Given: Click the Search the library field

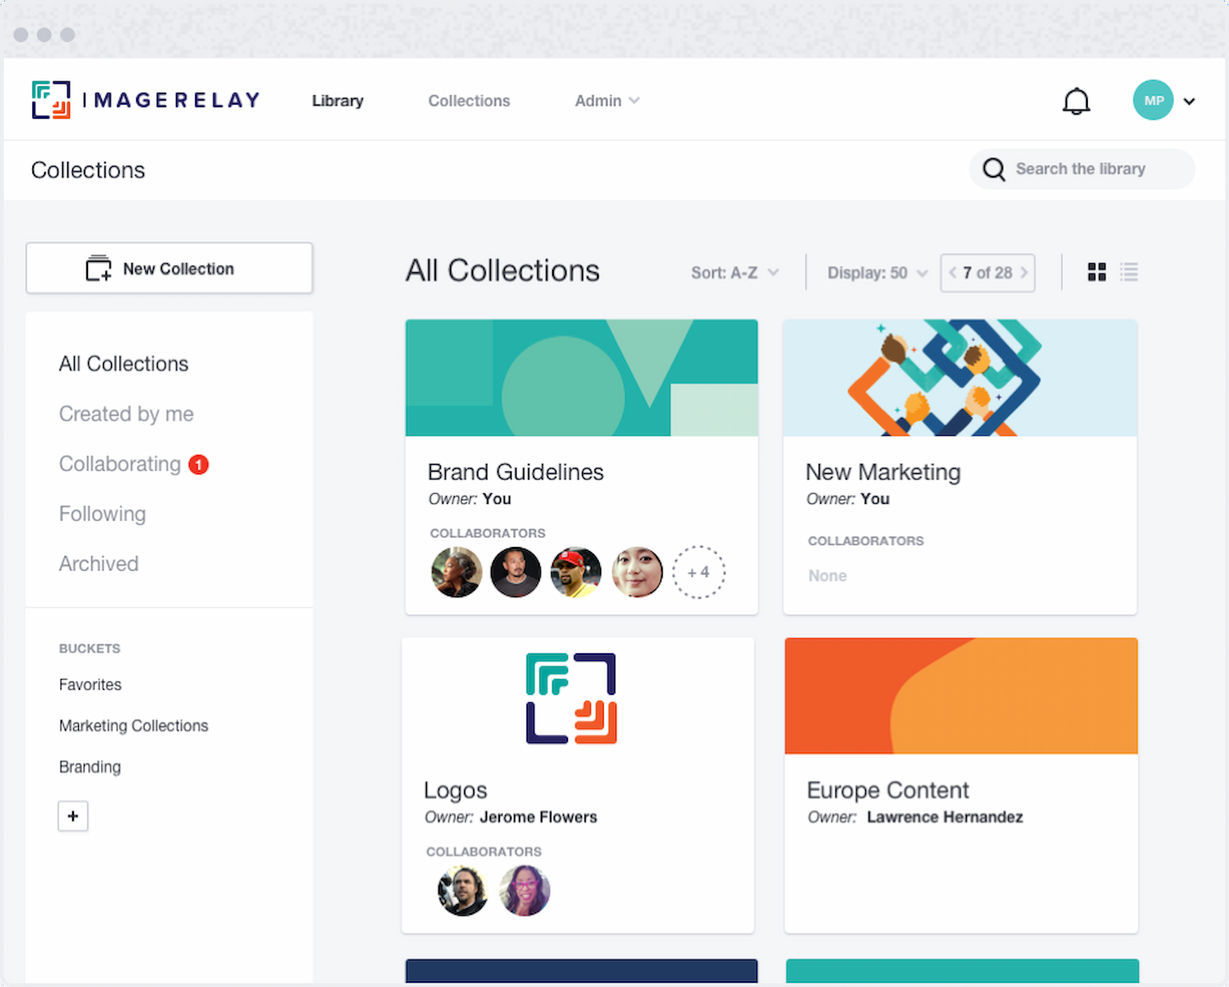Looking at the screenshot, I should (x=1082, y=169).
